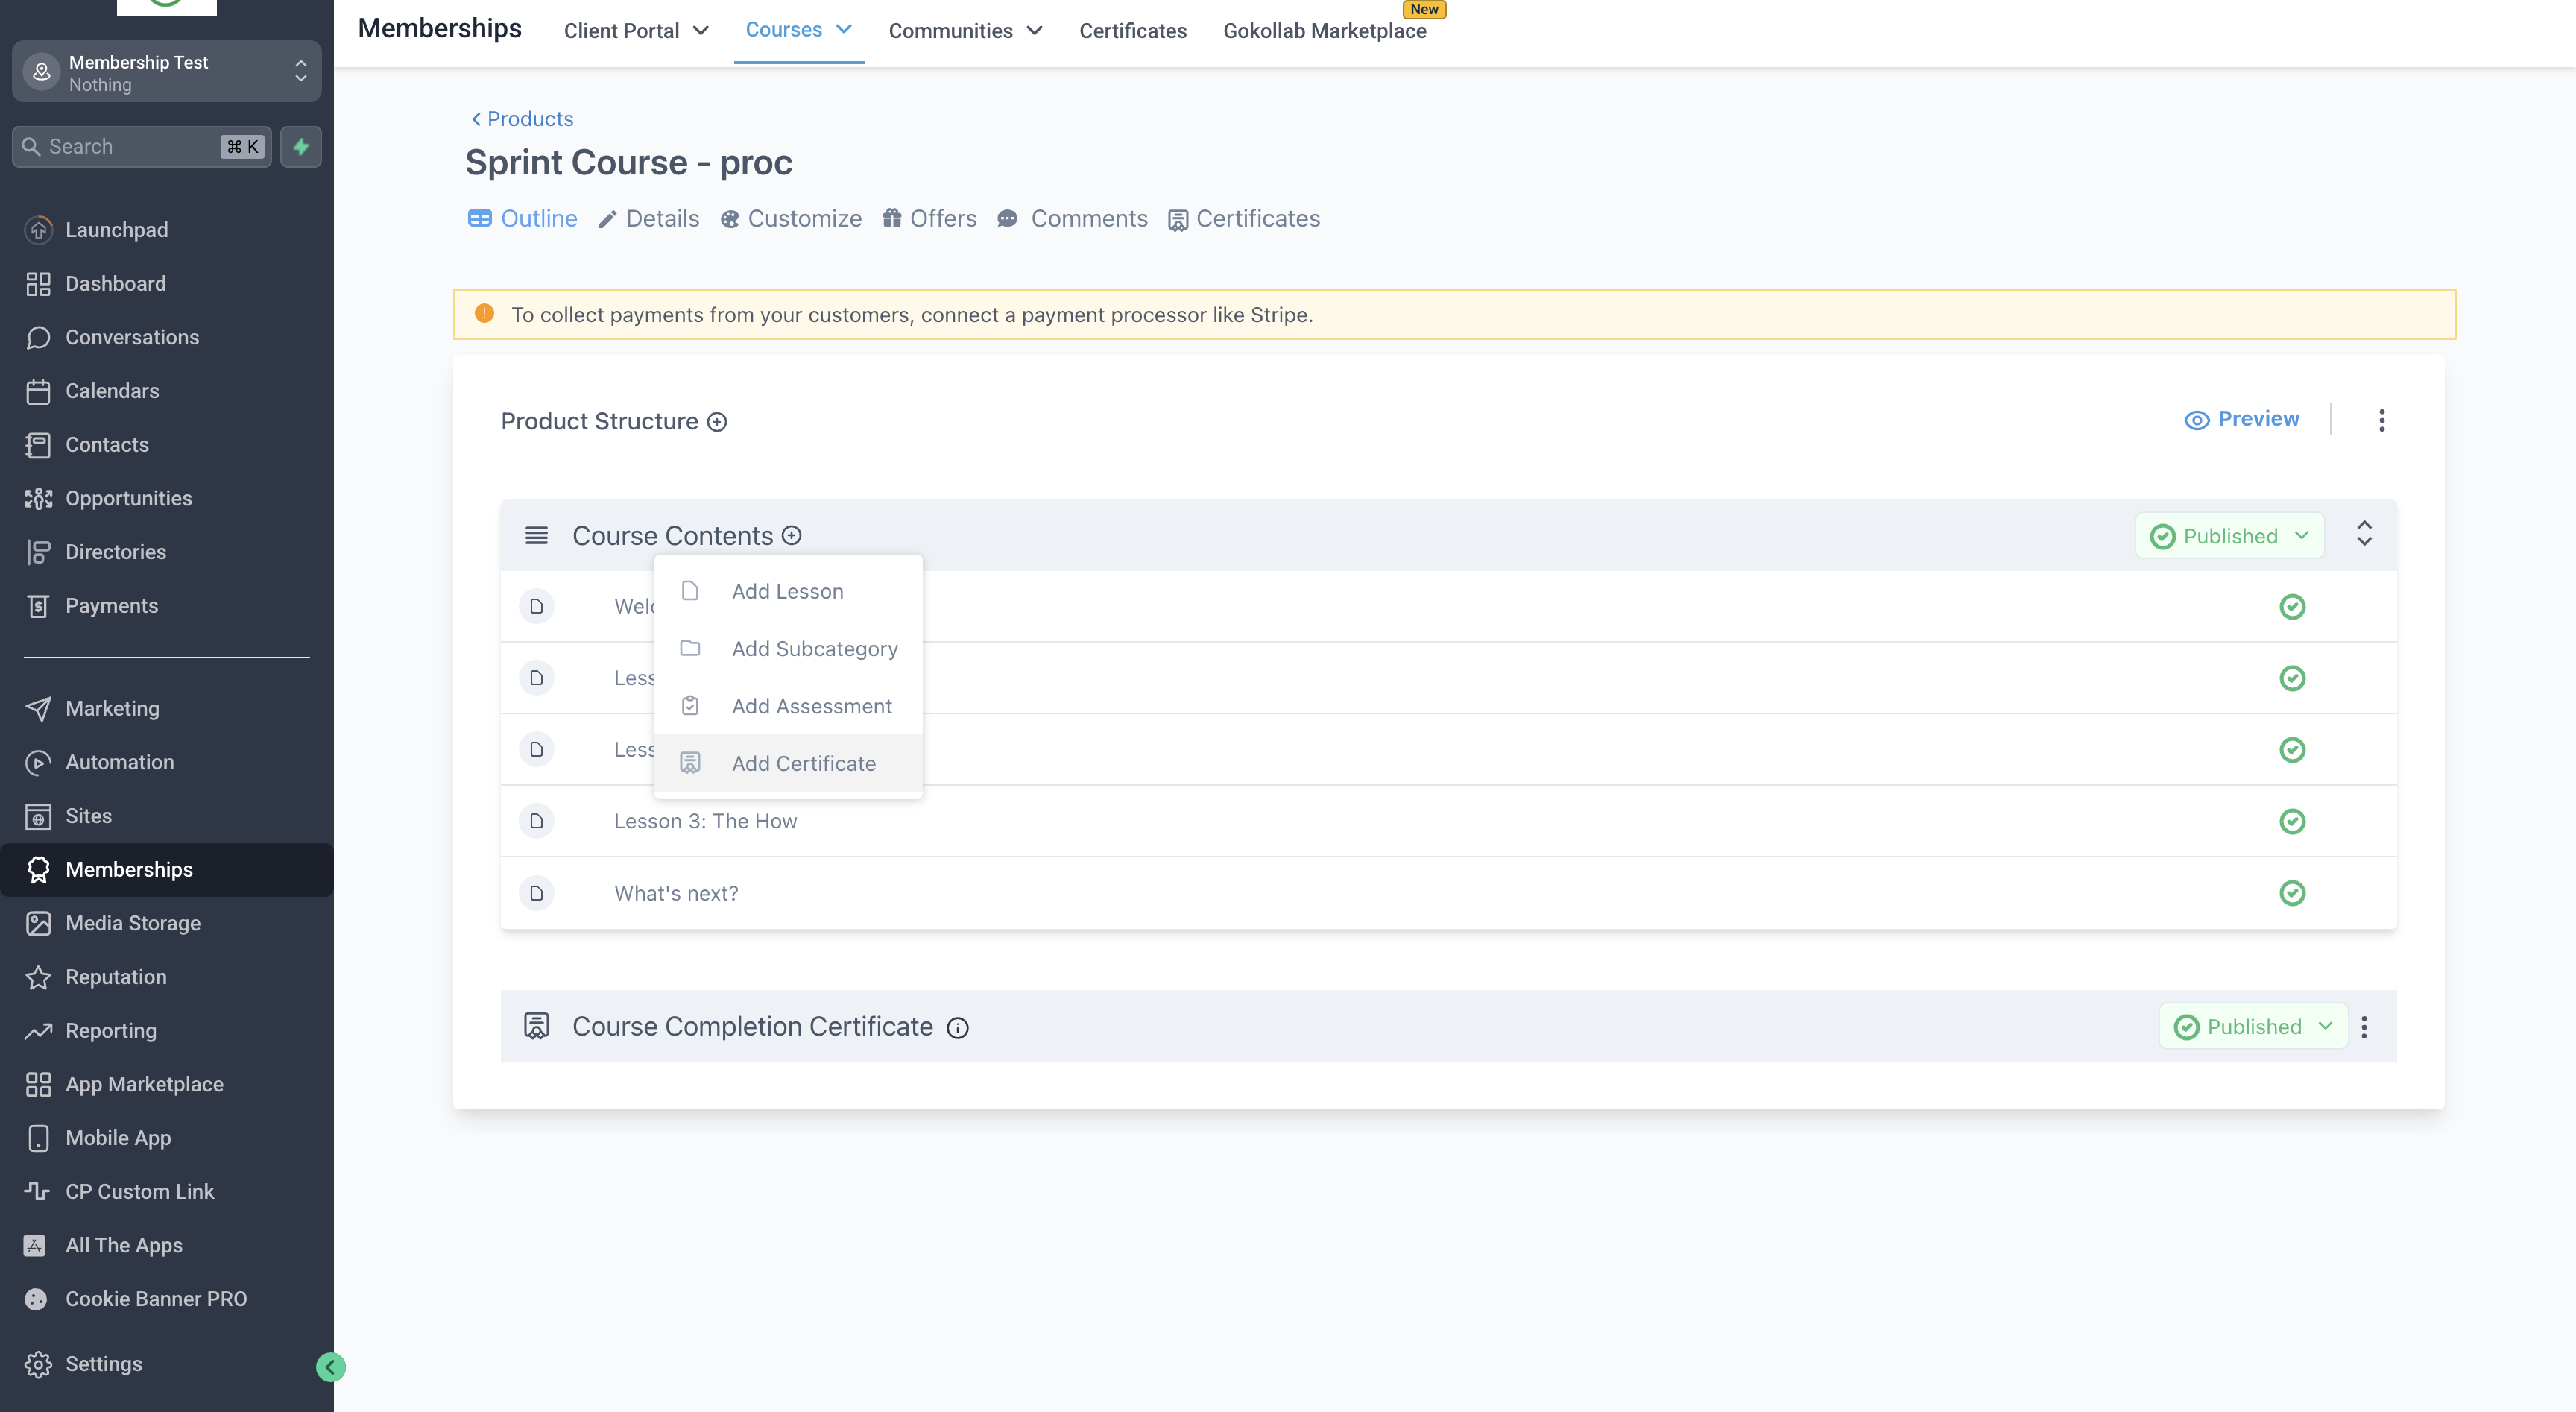Screen dimensions: 2576x1412
Task: Click the drag handle icon for Course Contents
Action: [536, 536]
